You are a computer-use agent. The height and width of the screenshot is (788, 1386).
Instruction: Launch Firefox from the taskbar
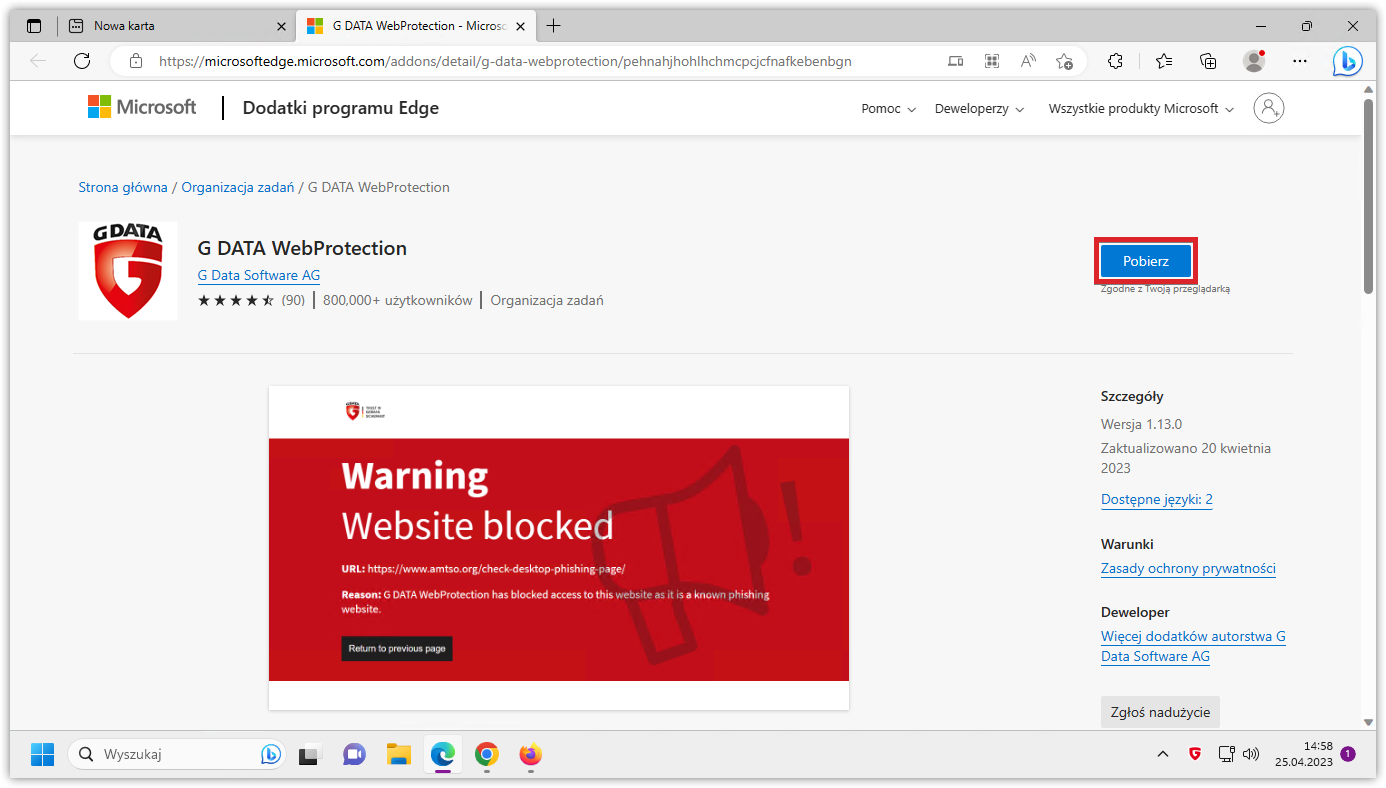point(530,754)
